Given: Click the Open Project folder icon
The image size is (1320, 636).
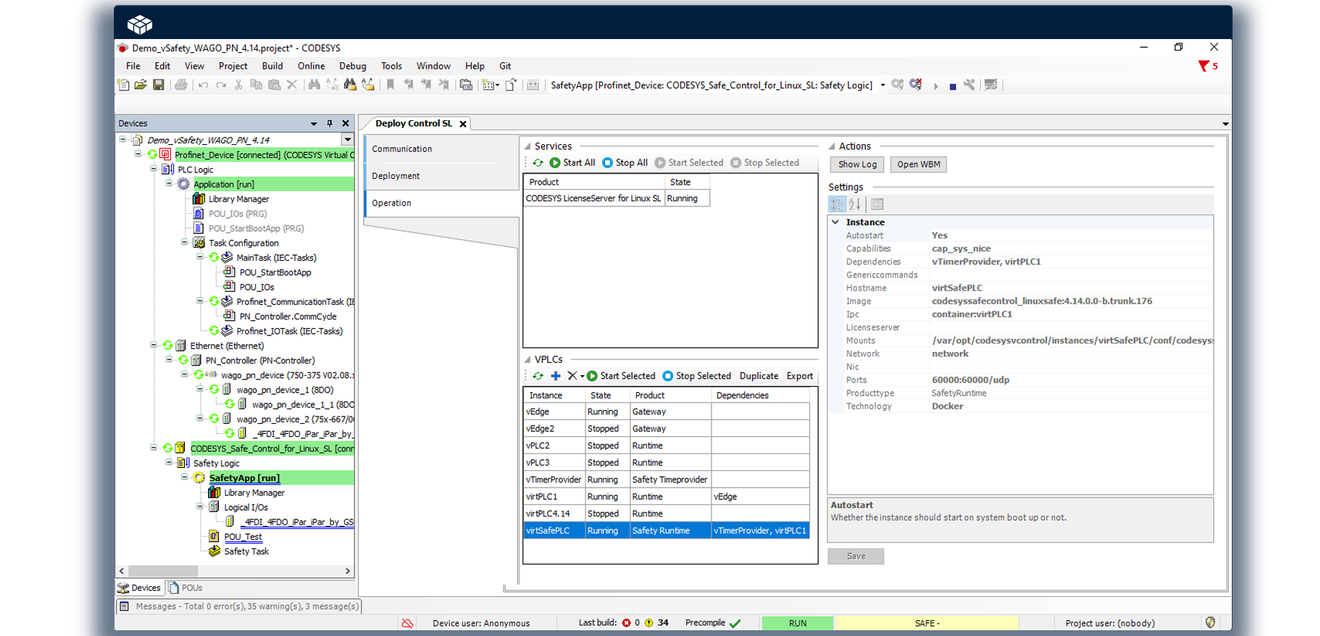Looking at the screenshot, I should point(141,85).
